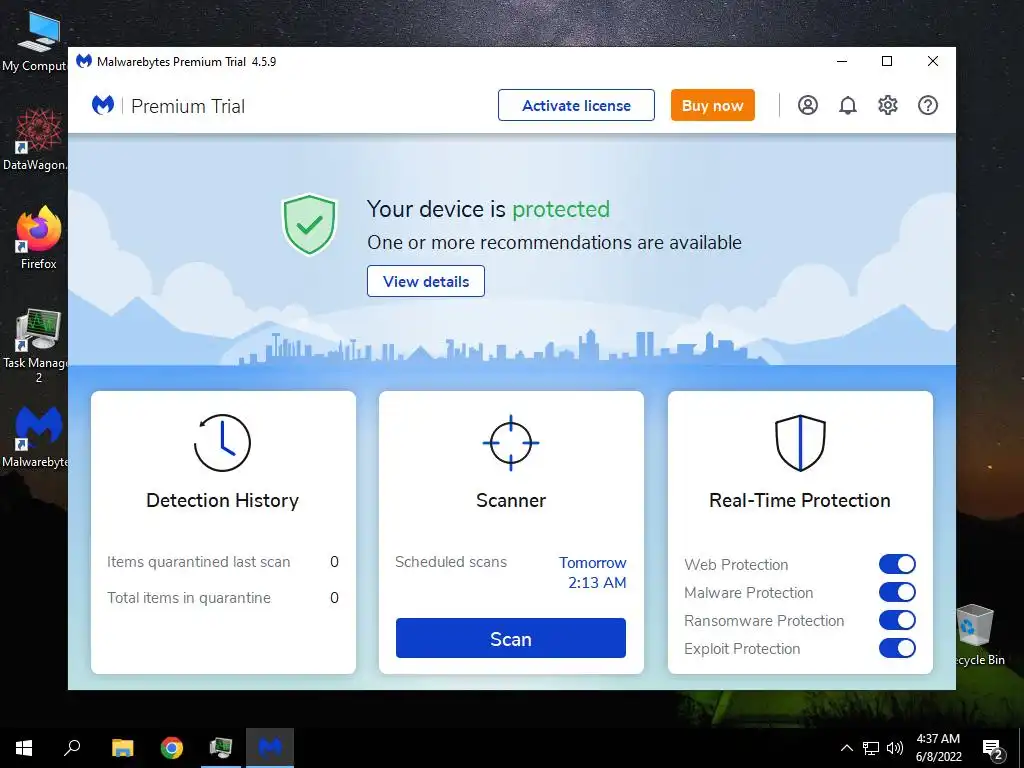Image resolution: width=1024 pixels, height=768 pixels.
Task: Open the notifications bell
Action: (848, 105)
